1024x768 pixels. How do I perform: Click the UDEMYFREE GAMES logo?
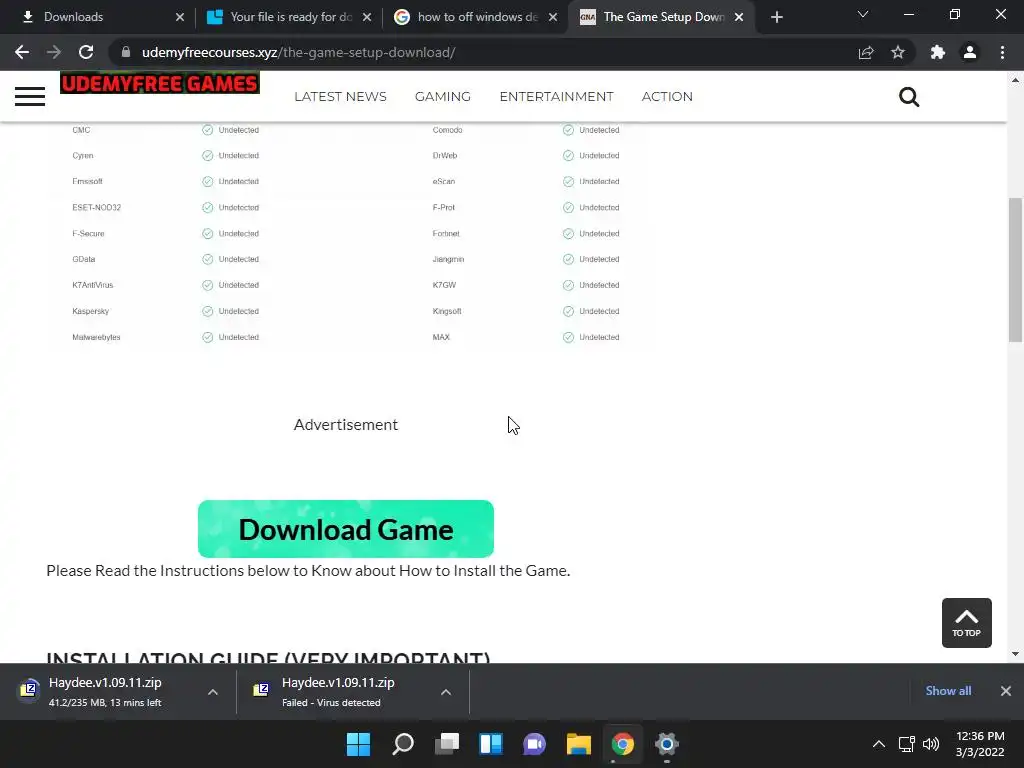pos(160,83)
